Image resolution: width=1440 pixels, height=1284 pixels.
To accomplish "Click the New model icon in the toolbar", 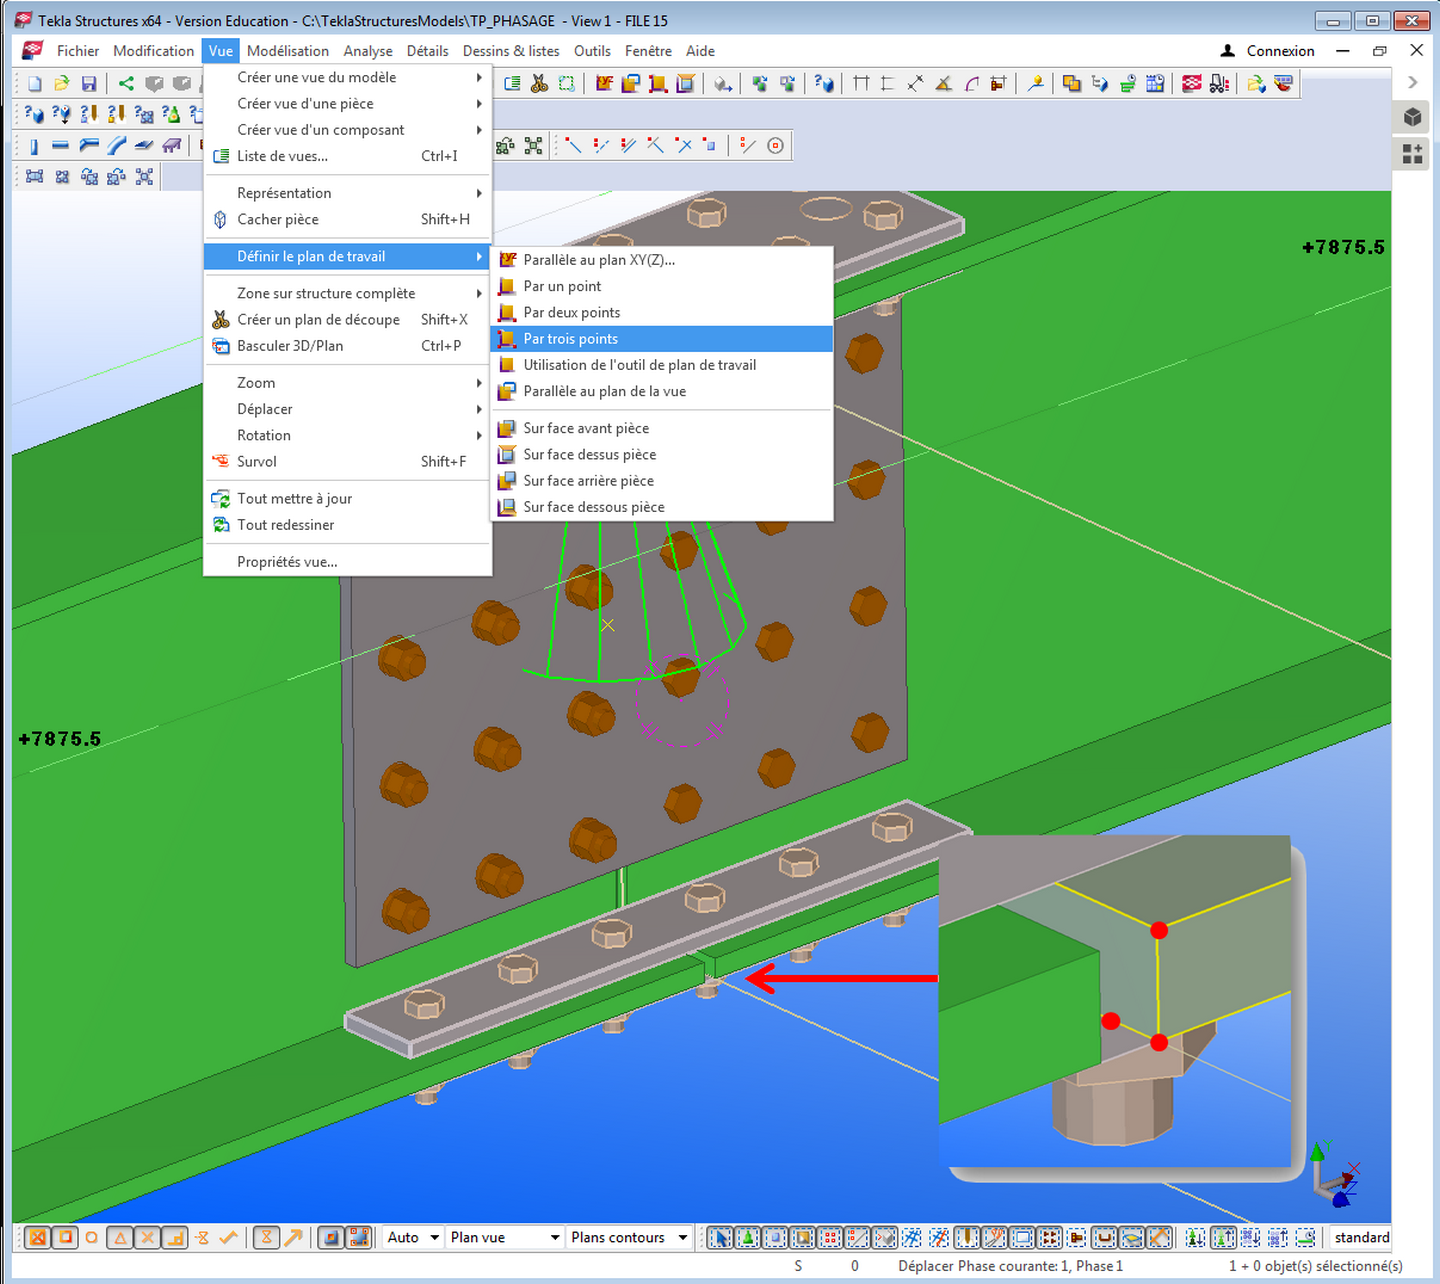I will pyautogui.click(x=35, y=84).
